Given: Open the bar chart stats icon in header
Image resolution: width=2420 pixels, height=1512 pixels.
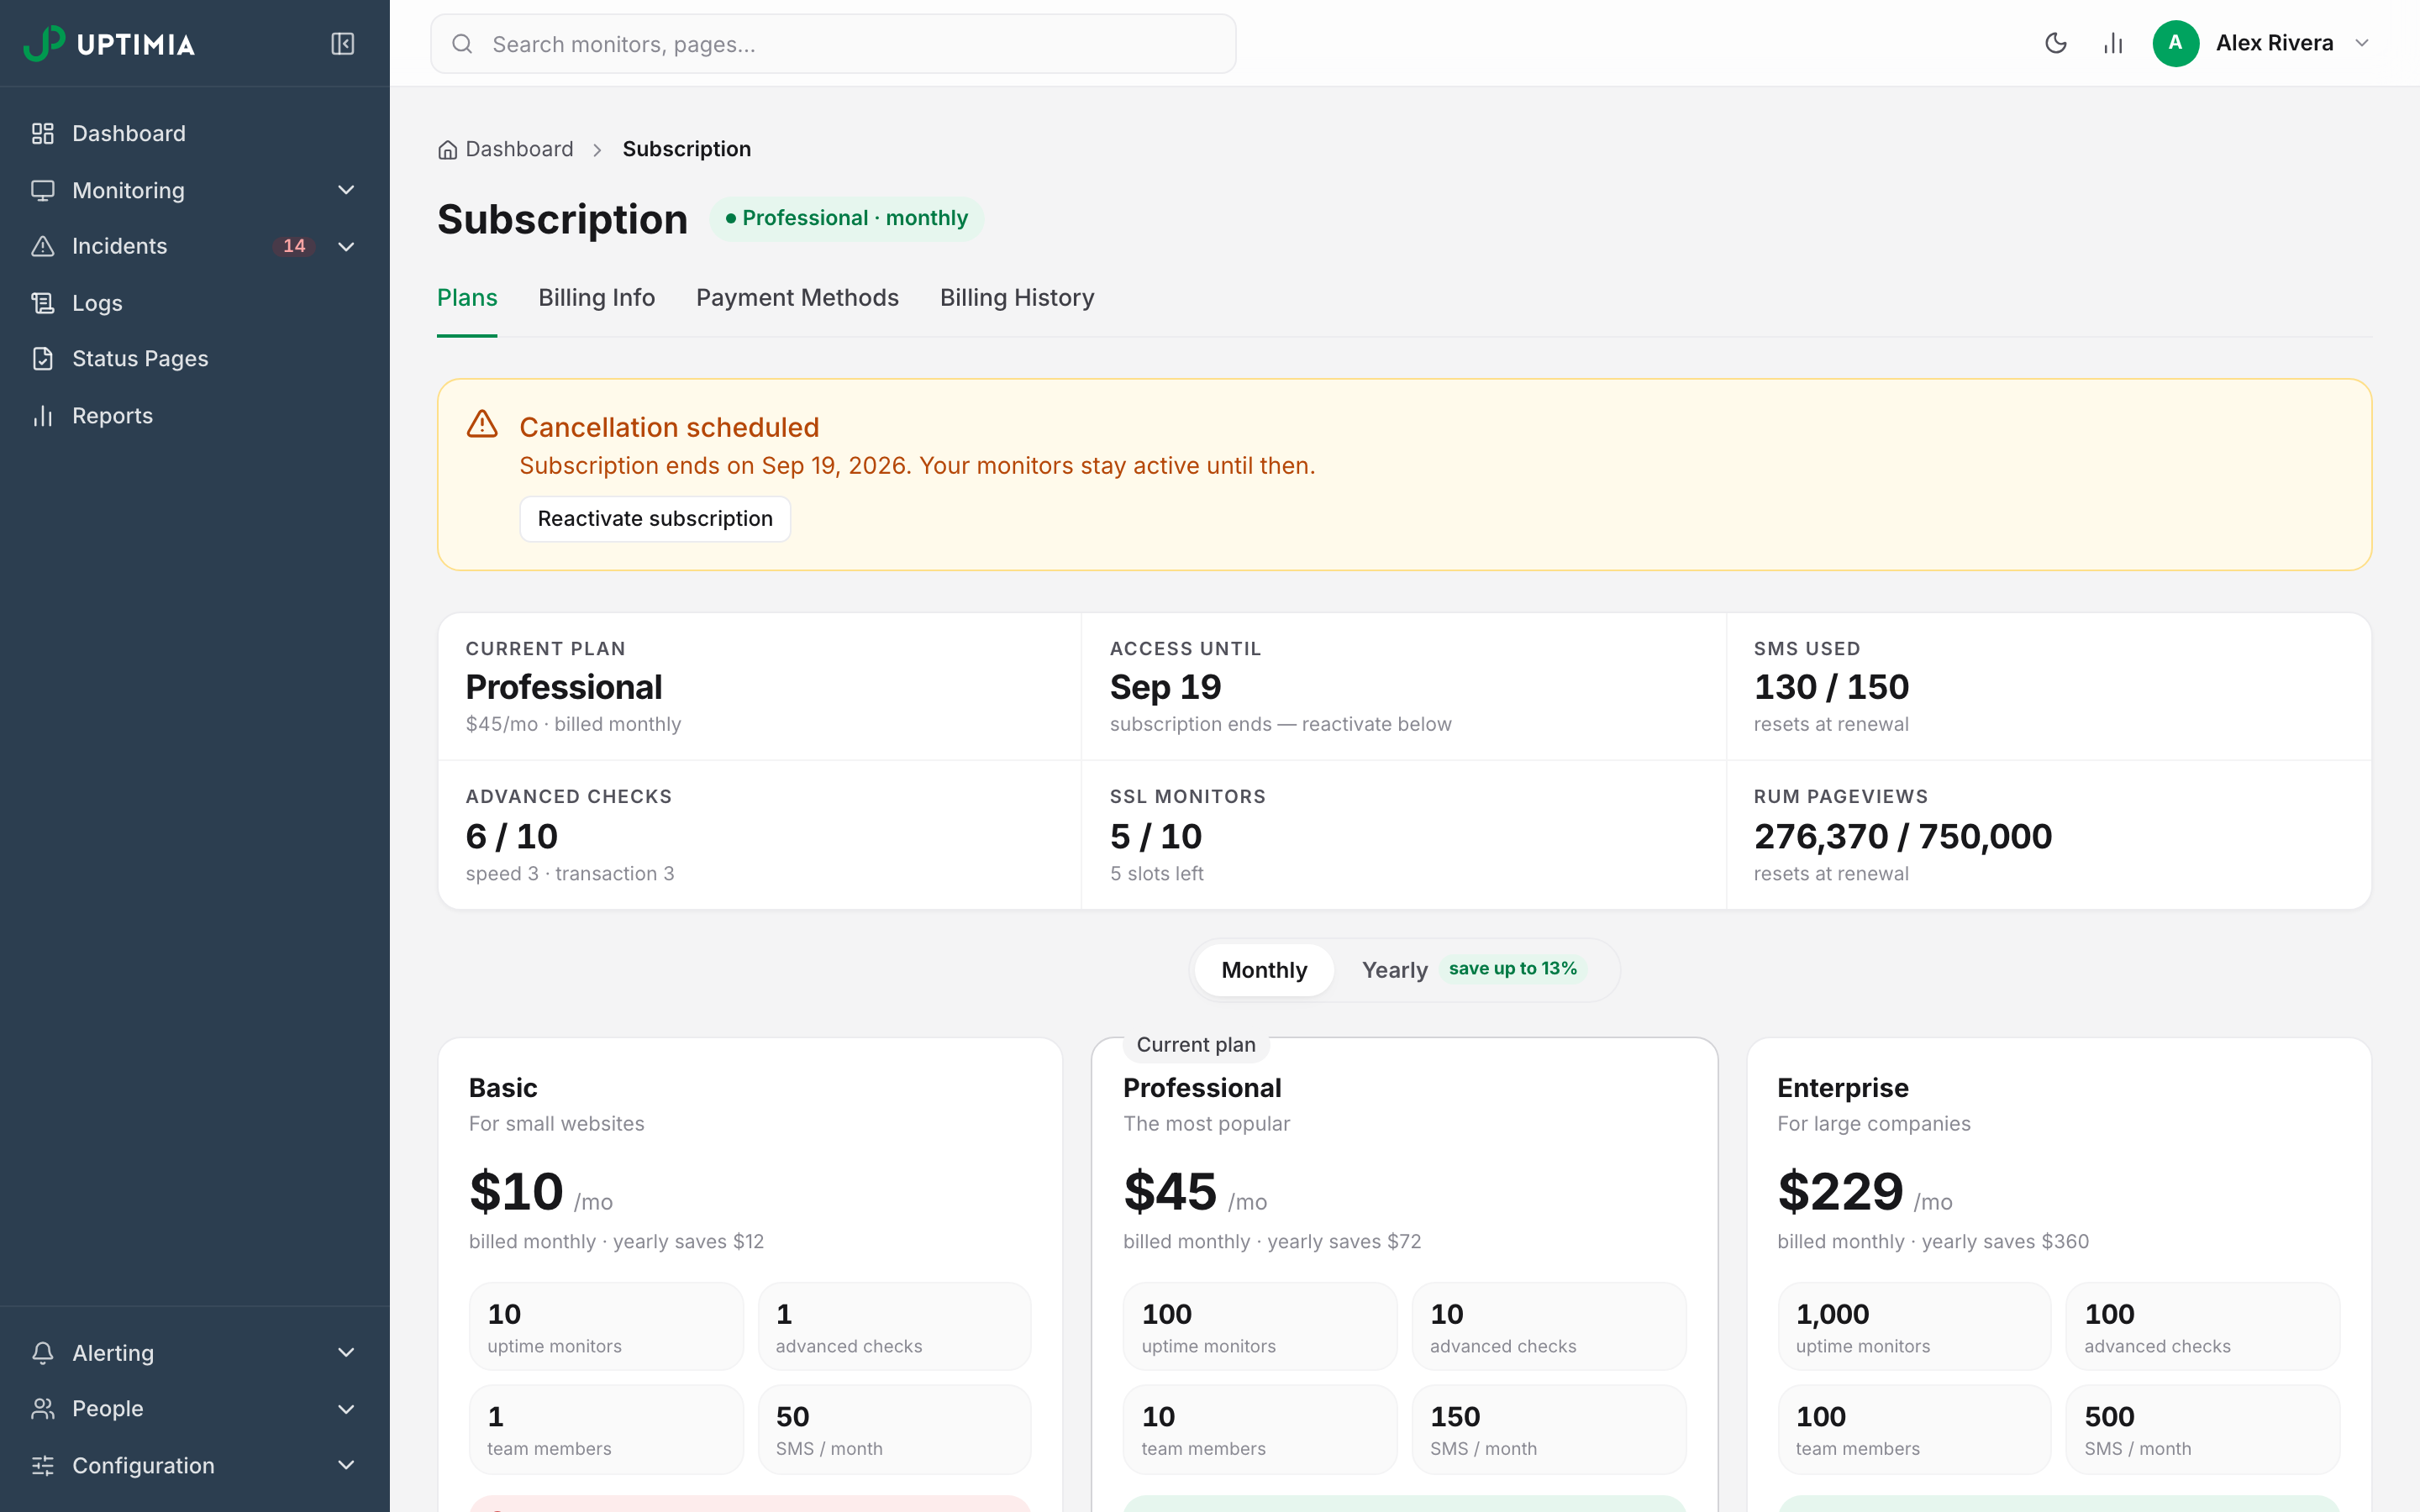Looking at the screenshot, I should pyautogui.click(x=2113, y=43).
